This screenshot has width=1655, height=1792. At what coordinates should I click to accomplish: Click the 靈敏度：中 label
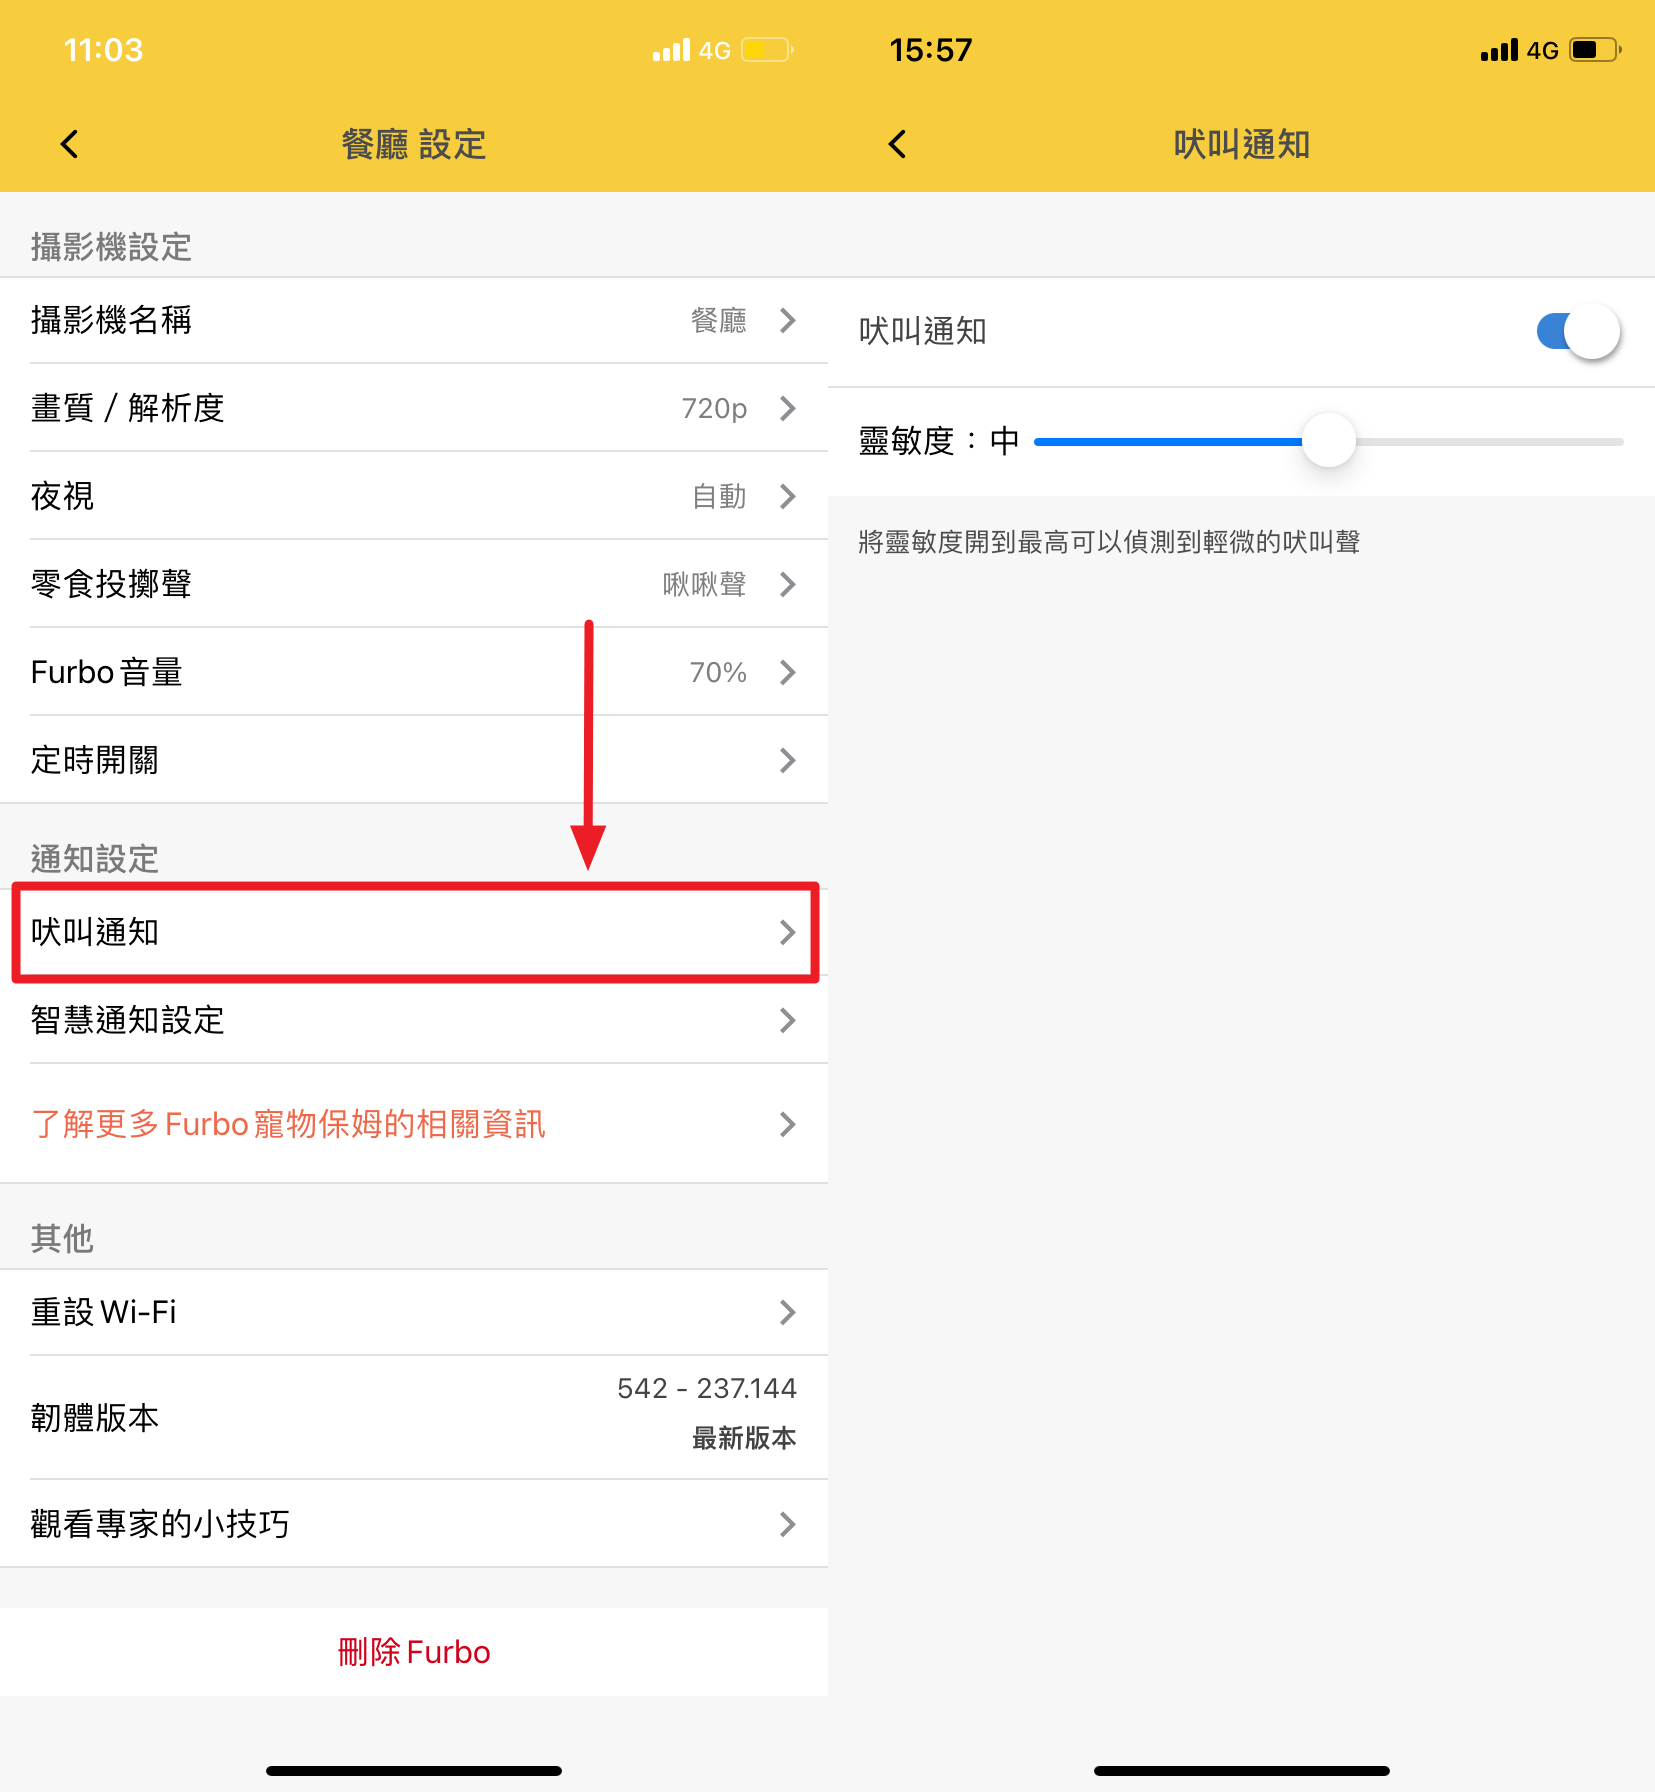click(939, 441)
